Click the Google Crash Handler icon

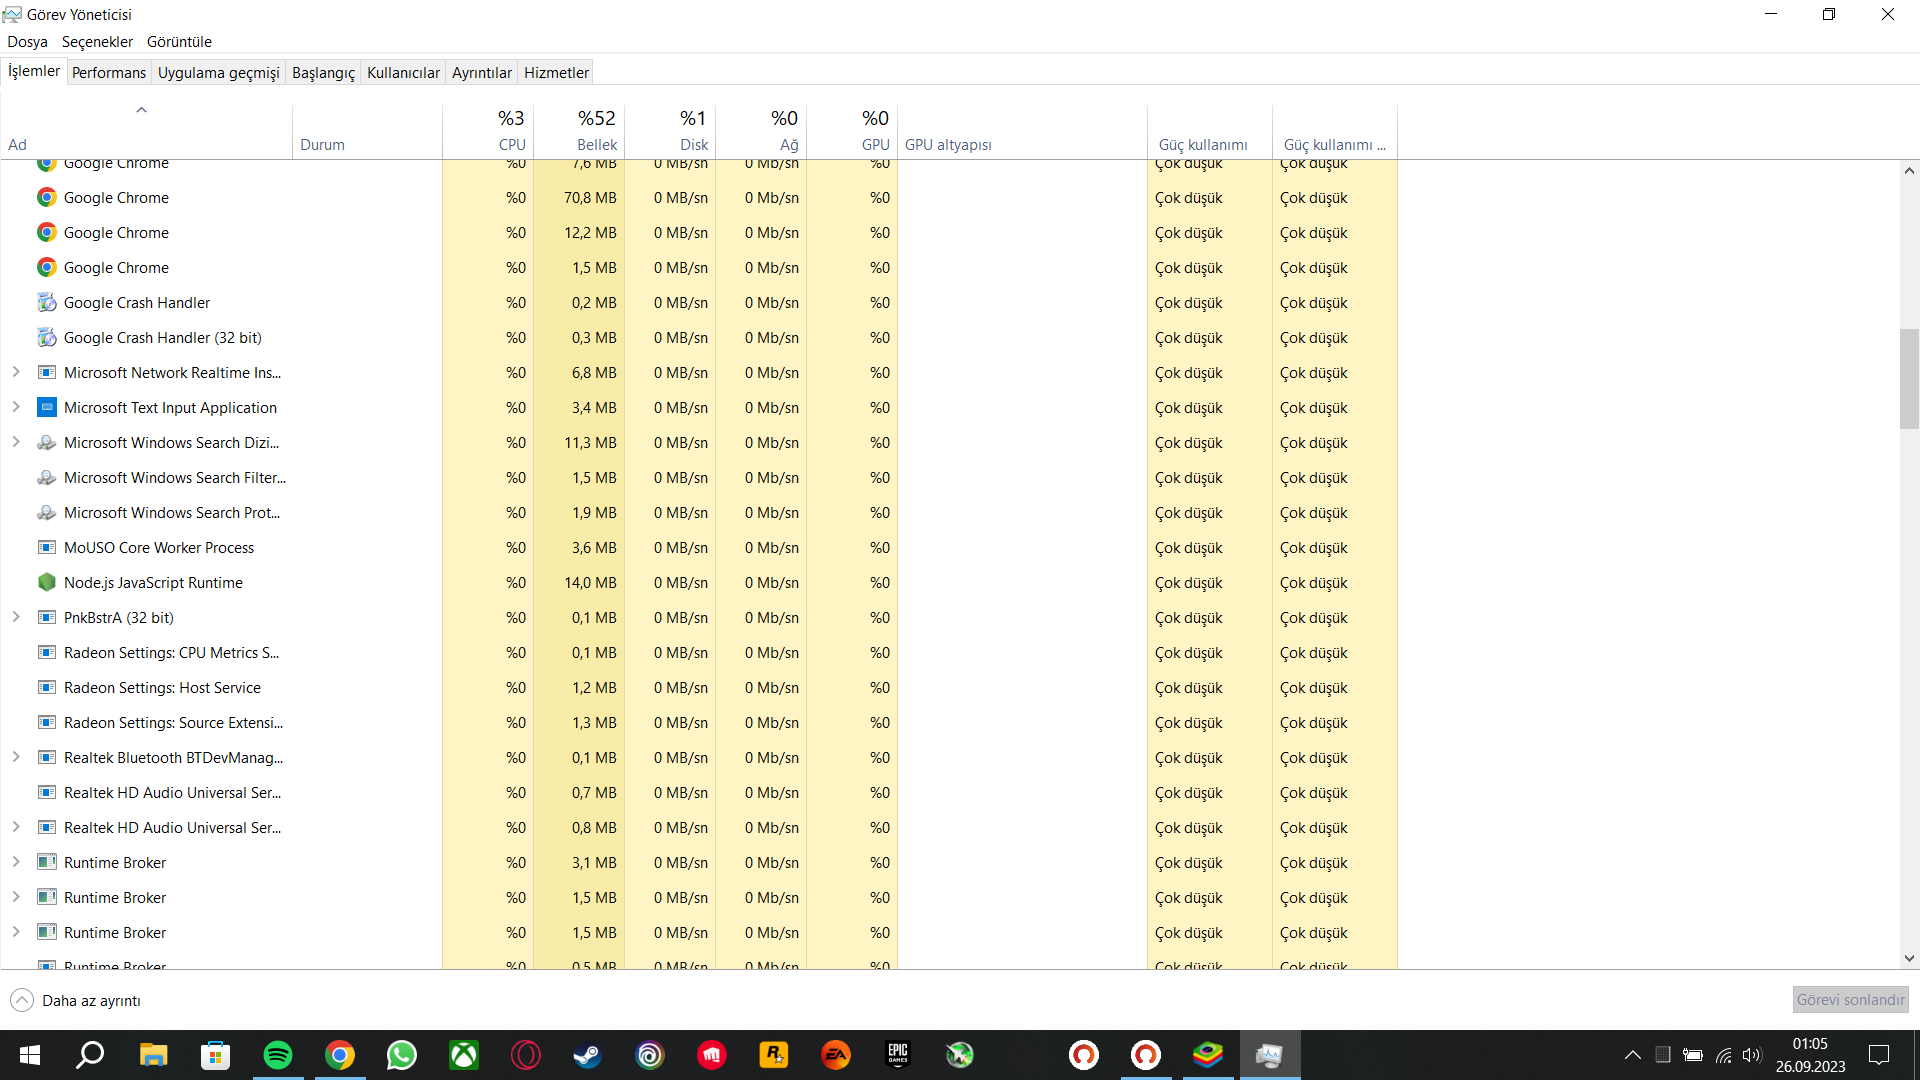[46, 302]
